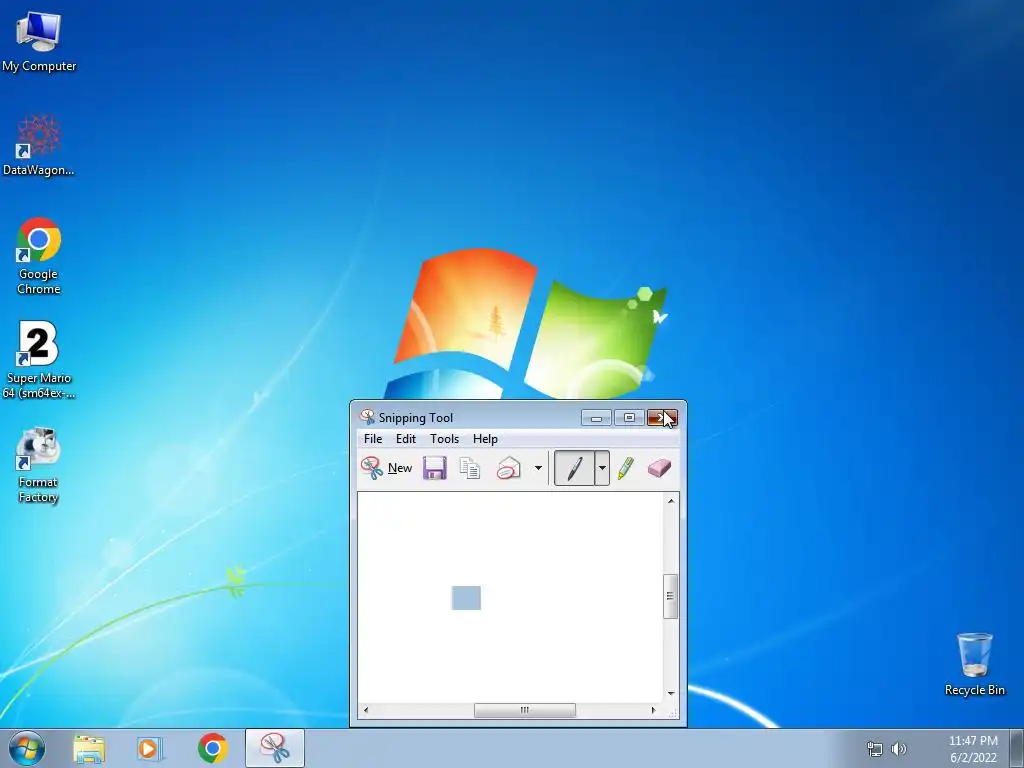
Task: Click vertical scrollbar down arrow
Action: point(671,694)
